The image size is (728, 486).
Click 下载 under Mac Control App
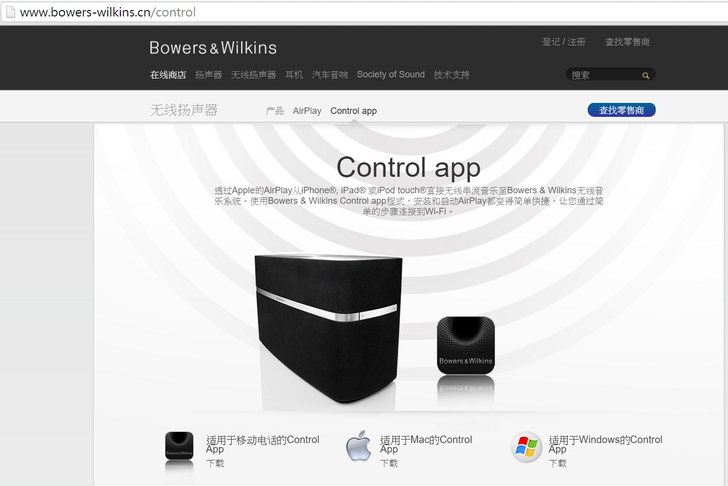click(x=389, y=463)
